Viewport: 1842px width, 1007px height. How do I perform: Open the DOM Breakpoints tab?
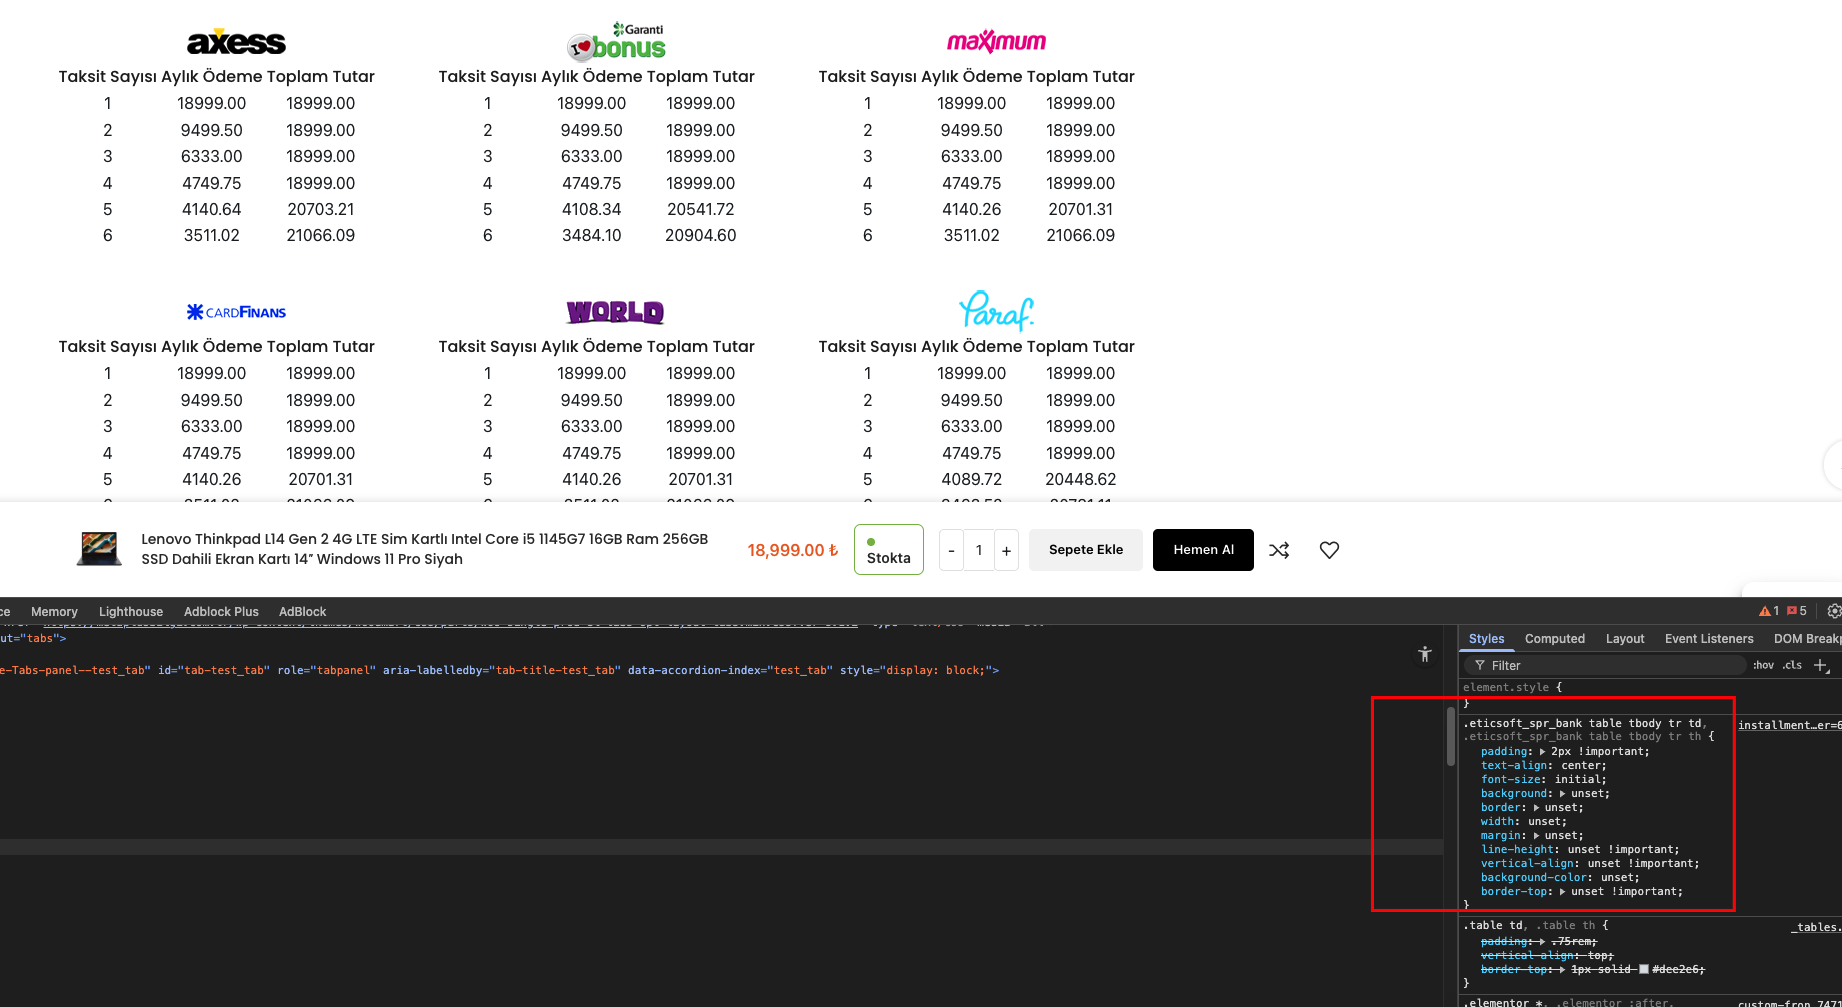pos(1806,639)
